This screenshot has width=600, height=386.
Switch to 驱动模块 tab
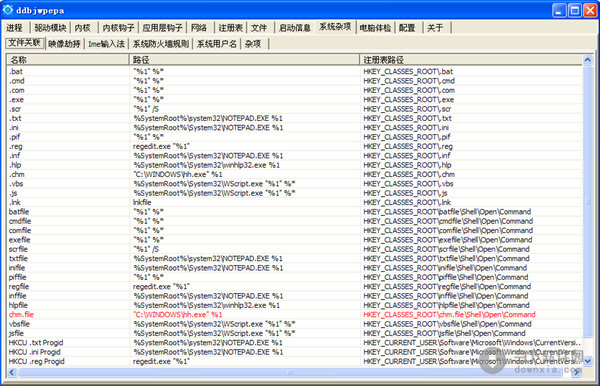click(x=50, y=28)
